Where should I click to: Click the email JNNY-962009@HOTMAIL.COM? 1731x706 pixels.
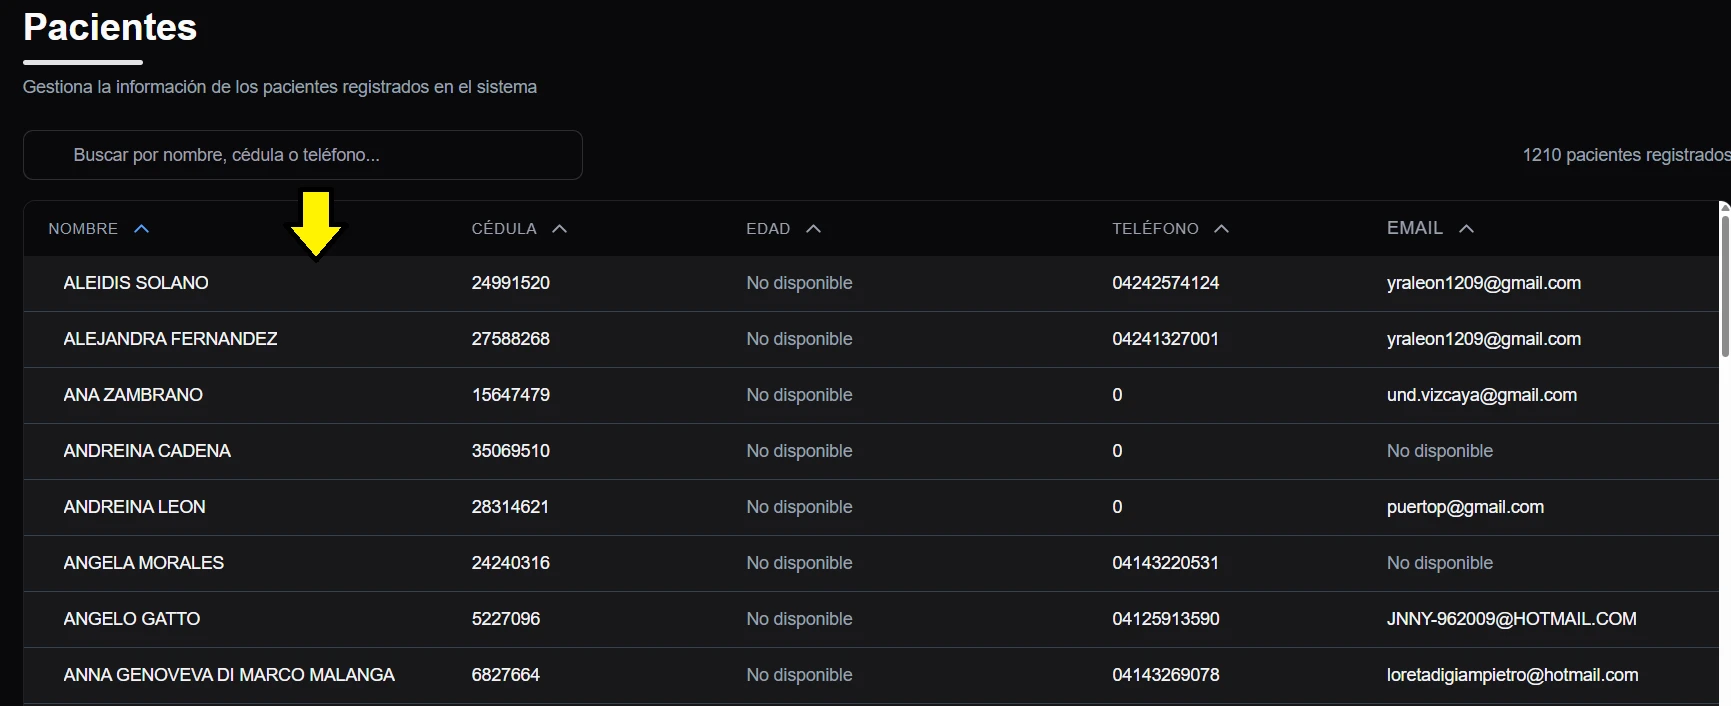(x=1511, y=619)
